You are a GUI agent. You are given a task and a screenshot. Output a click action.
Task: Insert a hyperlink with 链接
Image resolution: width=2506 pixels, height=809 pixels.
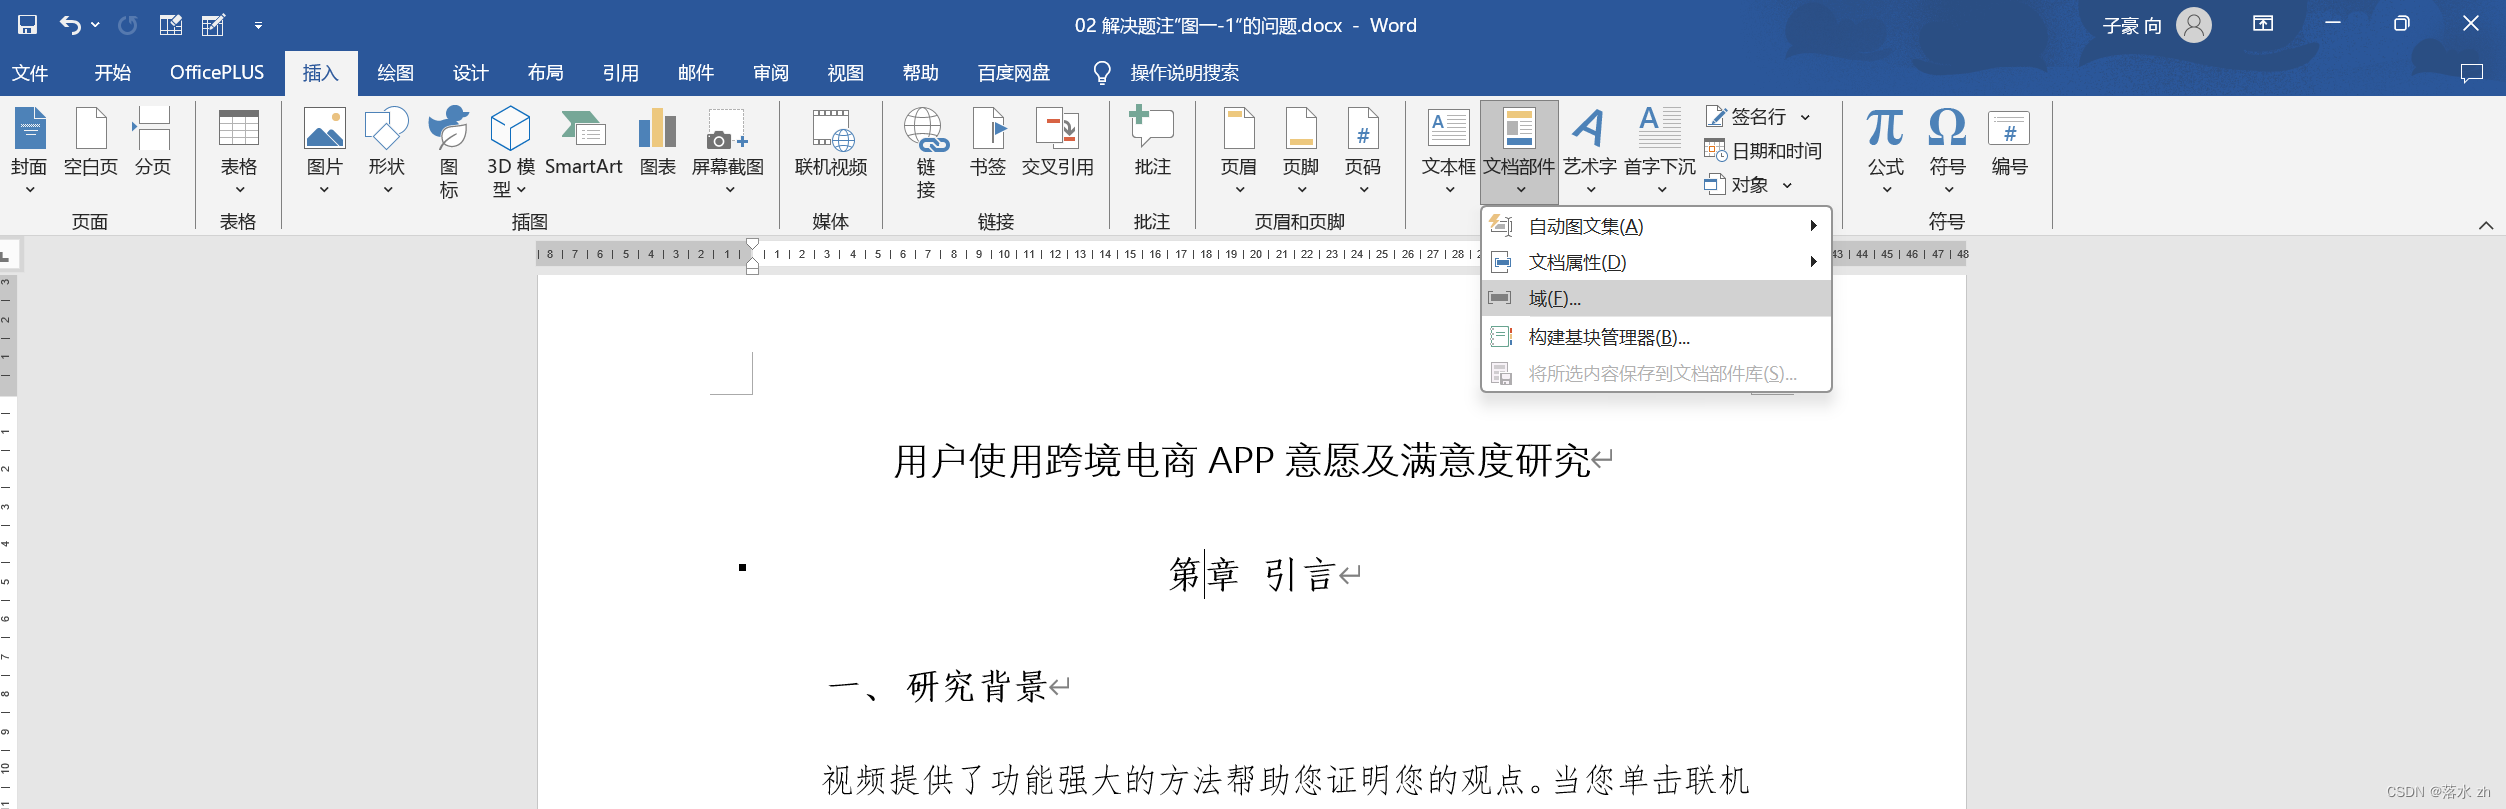tap(926, 152)
